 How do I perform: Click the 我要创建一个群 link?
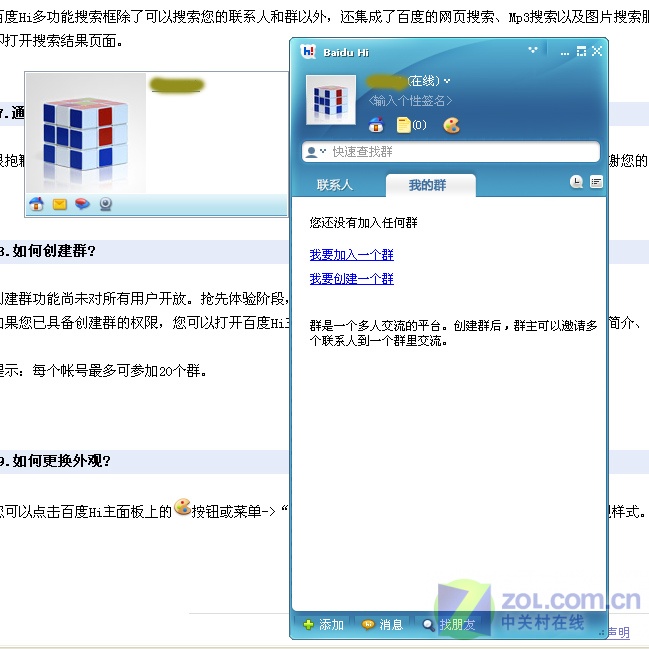click(x=351, y=279)
